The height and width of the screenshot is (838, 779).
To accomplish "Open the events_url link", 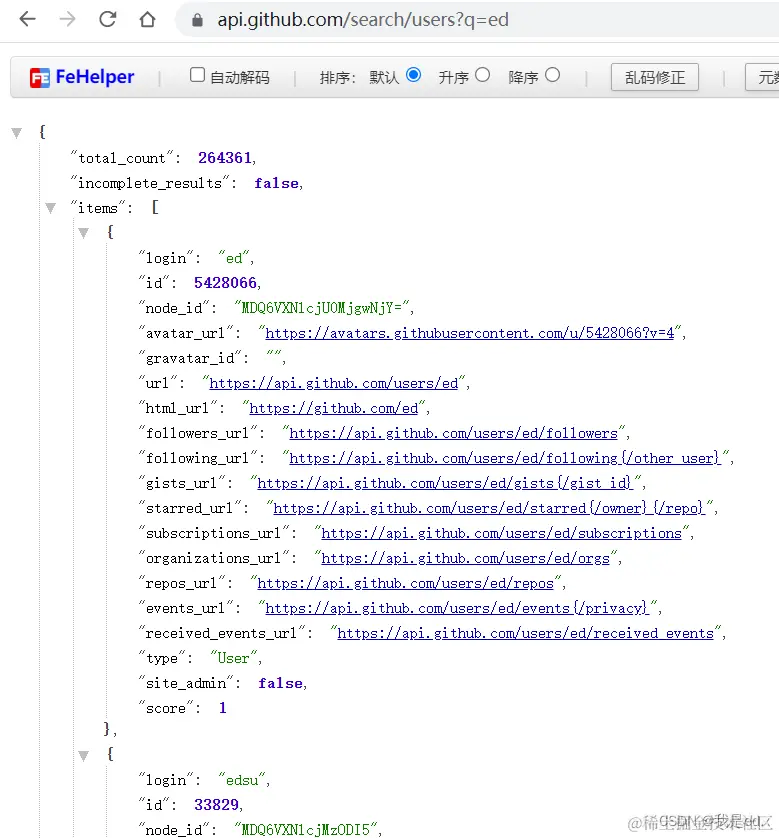I will [457, 608].
